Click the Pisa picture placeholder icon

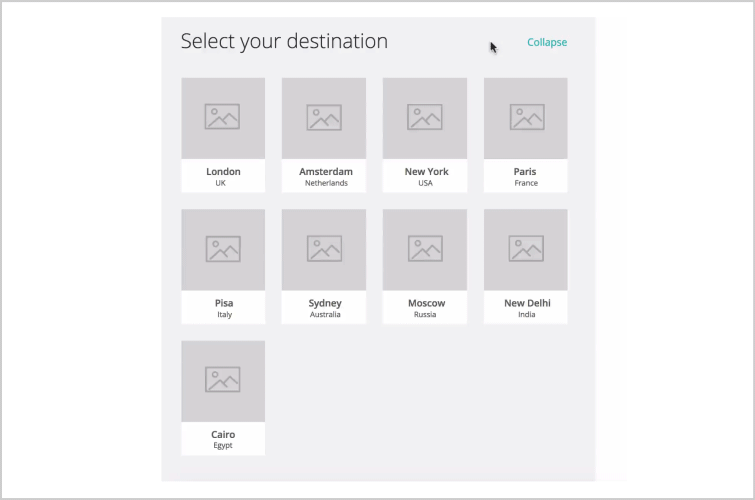(x=223, y=249)
